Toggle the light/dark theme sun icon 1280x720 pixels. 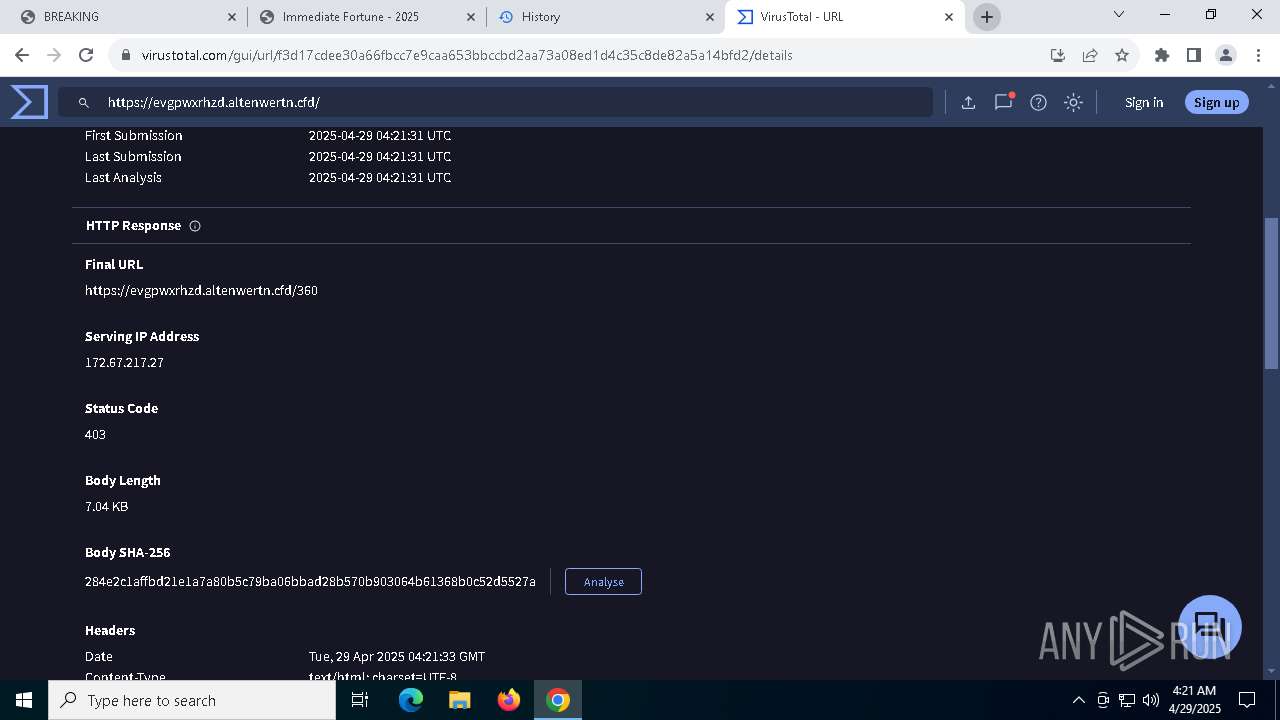(1073, 102)
